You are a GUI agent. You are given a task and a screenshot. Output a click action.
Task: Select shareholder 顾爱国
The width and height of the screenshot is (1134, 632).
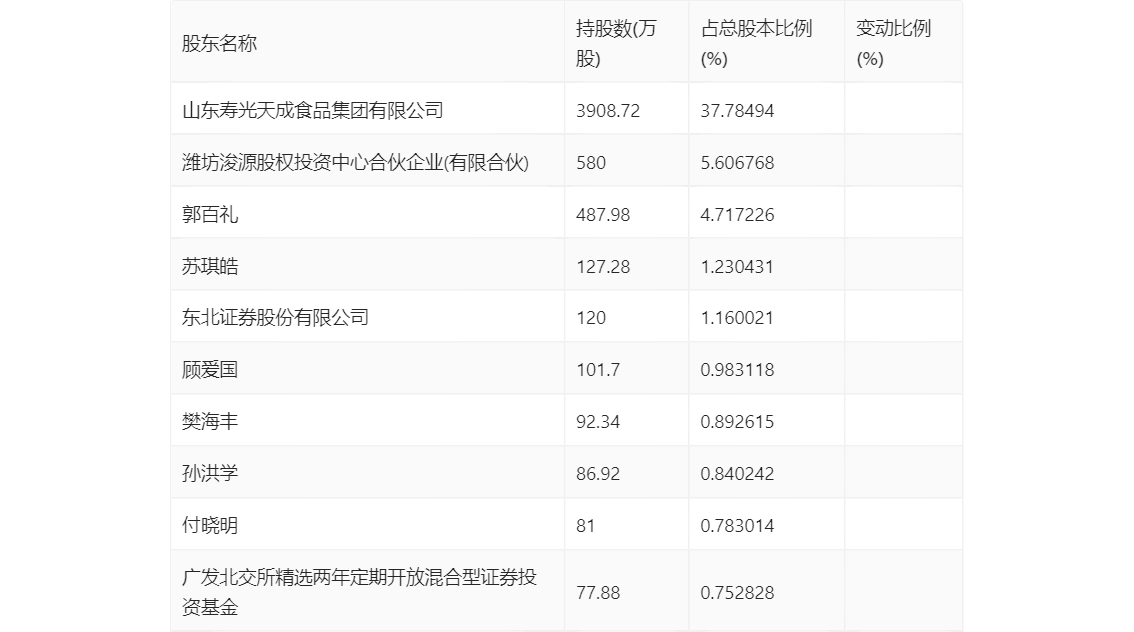coord(210,370)
